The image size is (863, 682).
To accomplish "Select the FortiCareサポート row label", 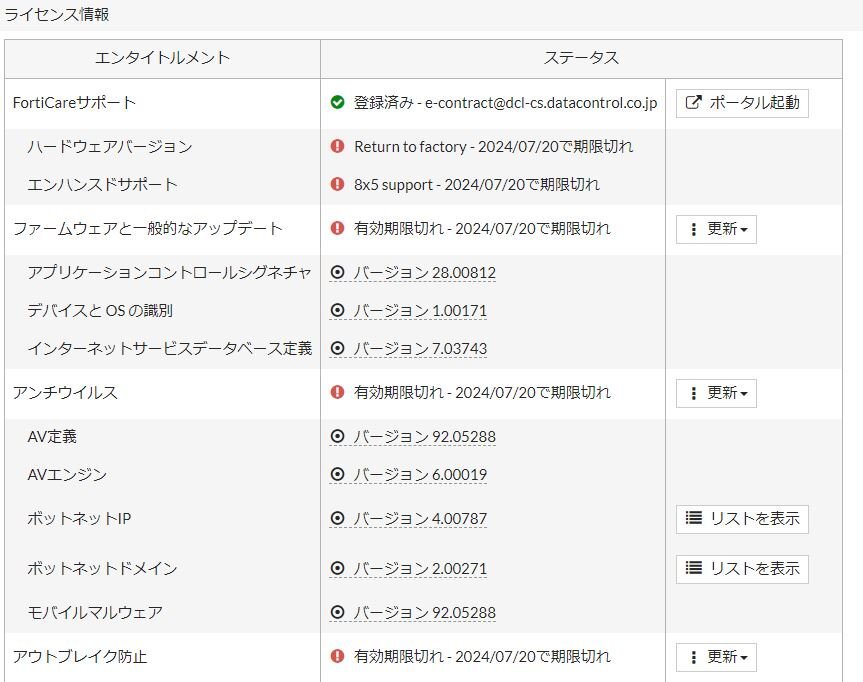I will click(x=74, y=103).
